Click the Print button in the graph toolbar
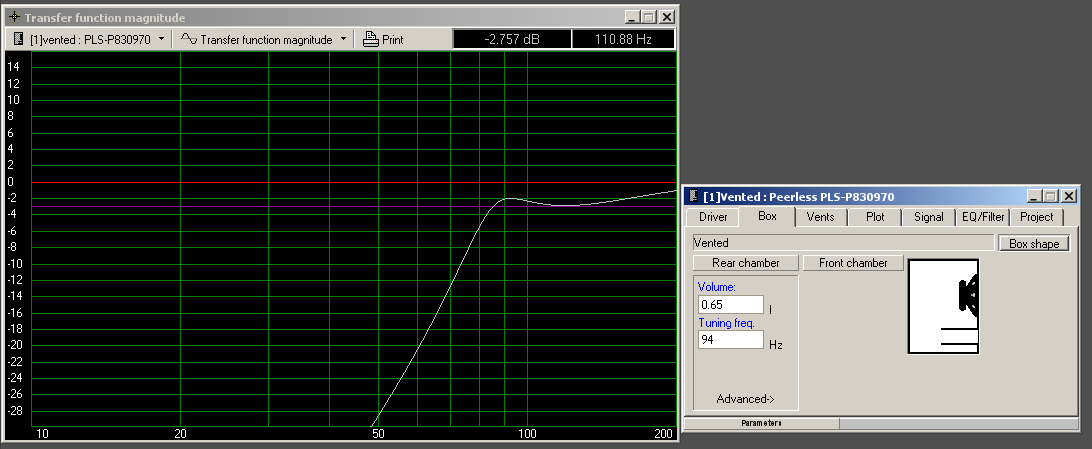1092x449 pixels. pos(383,40)
